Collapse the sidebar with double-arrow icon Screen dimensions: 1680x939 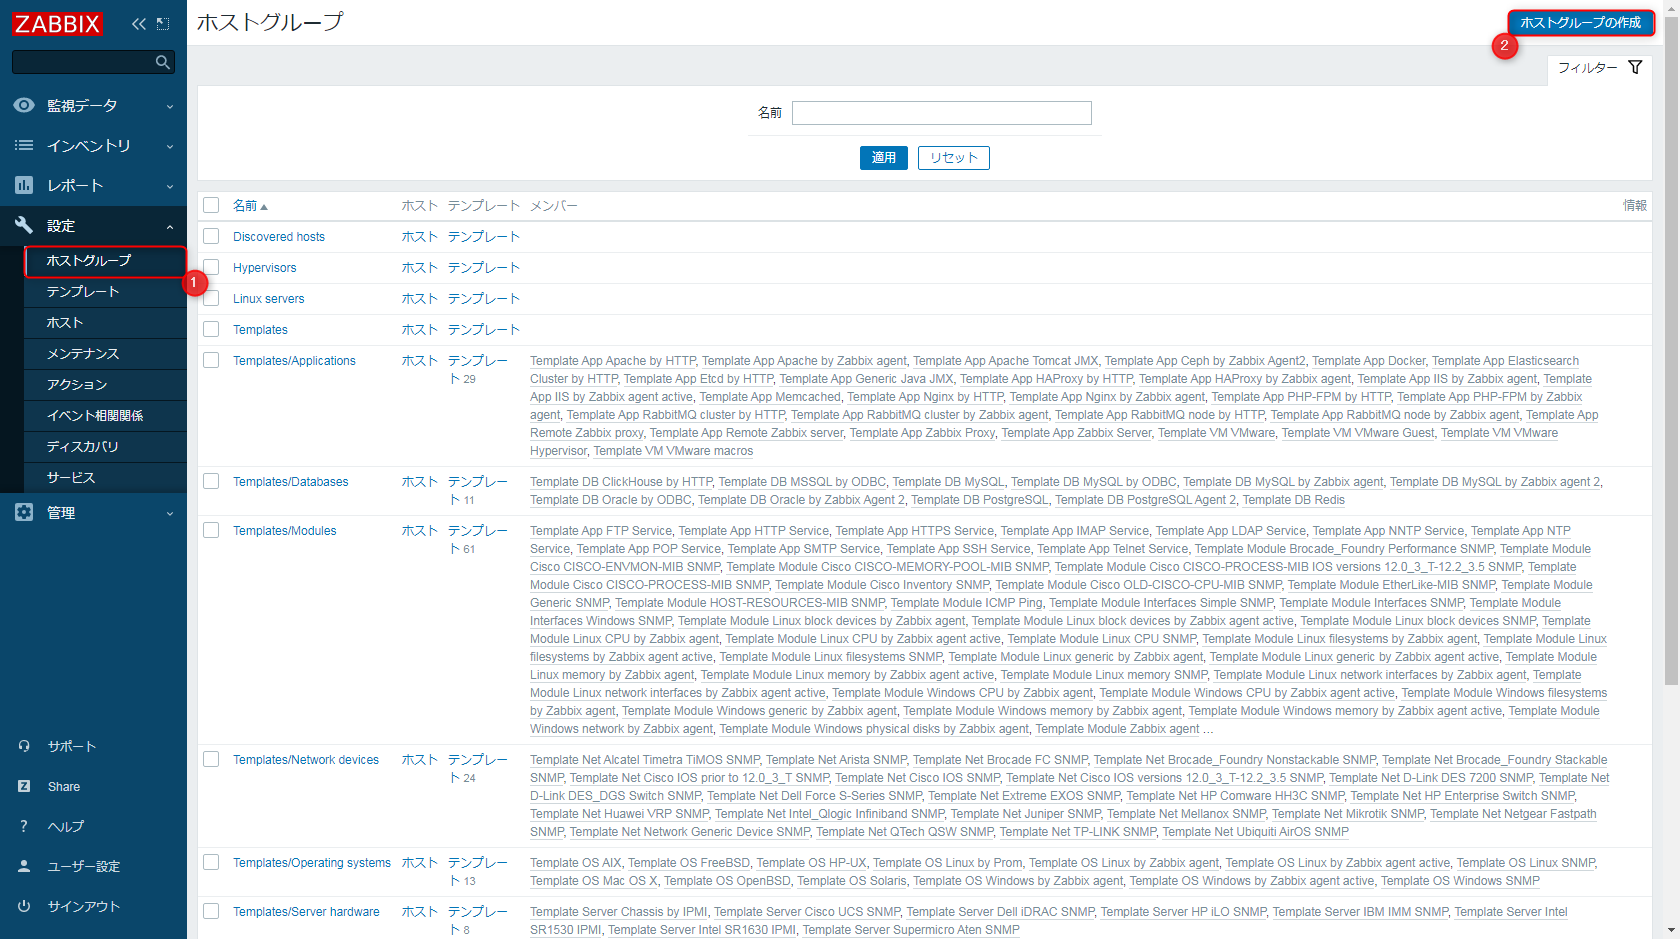[138, 24]
